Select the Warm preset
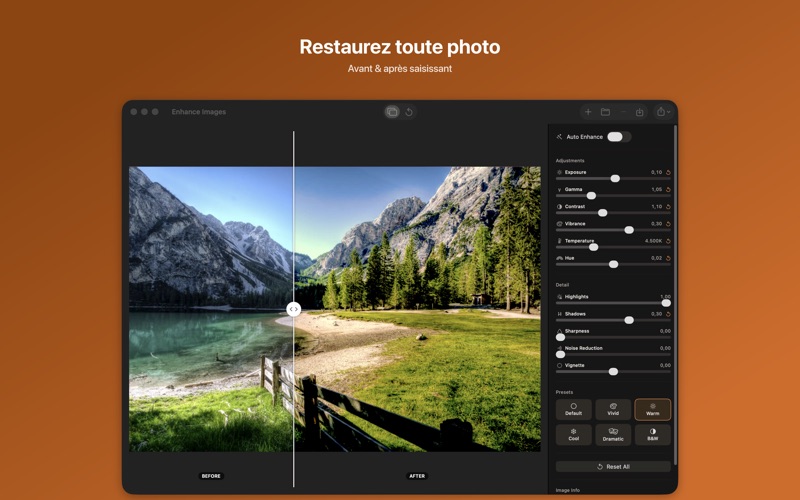This screenshot has width=800, height=500. tap(653, 409)
